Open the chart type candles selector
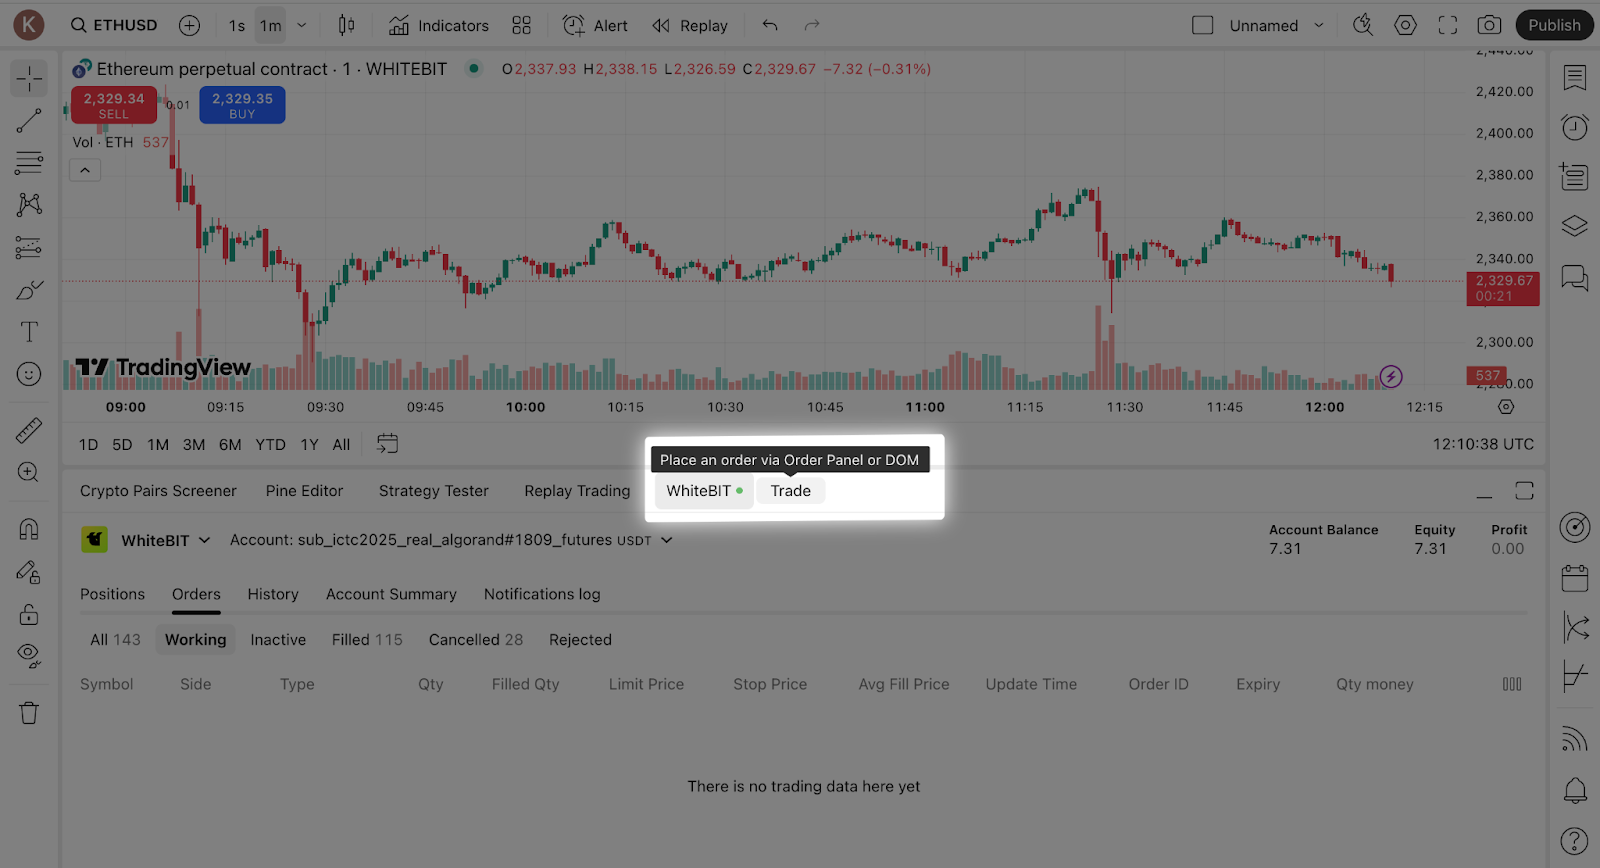The image size is (1600, 868). [346, 26]
